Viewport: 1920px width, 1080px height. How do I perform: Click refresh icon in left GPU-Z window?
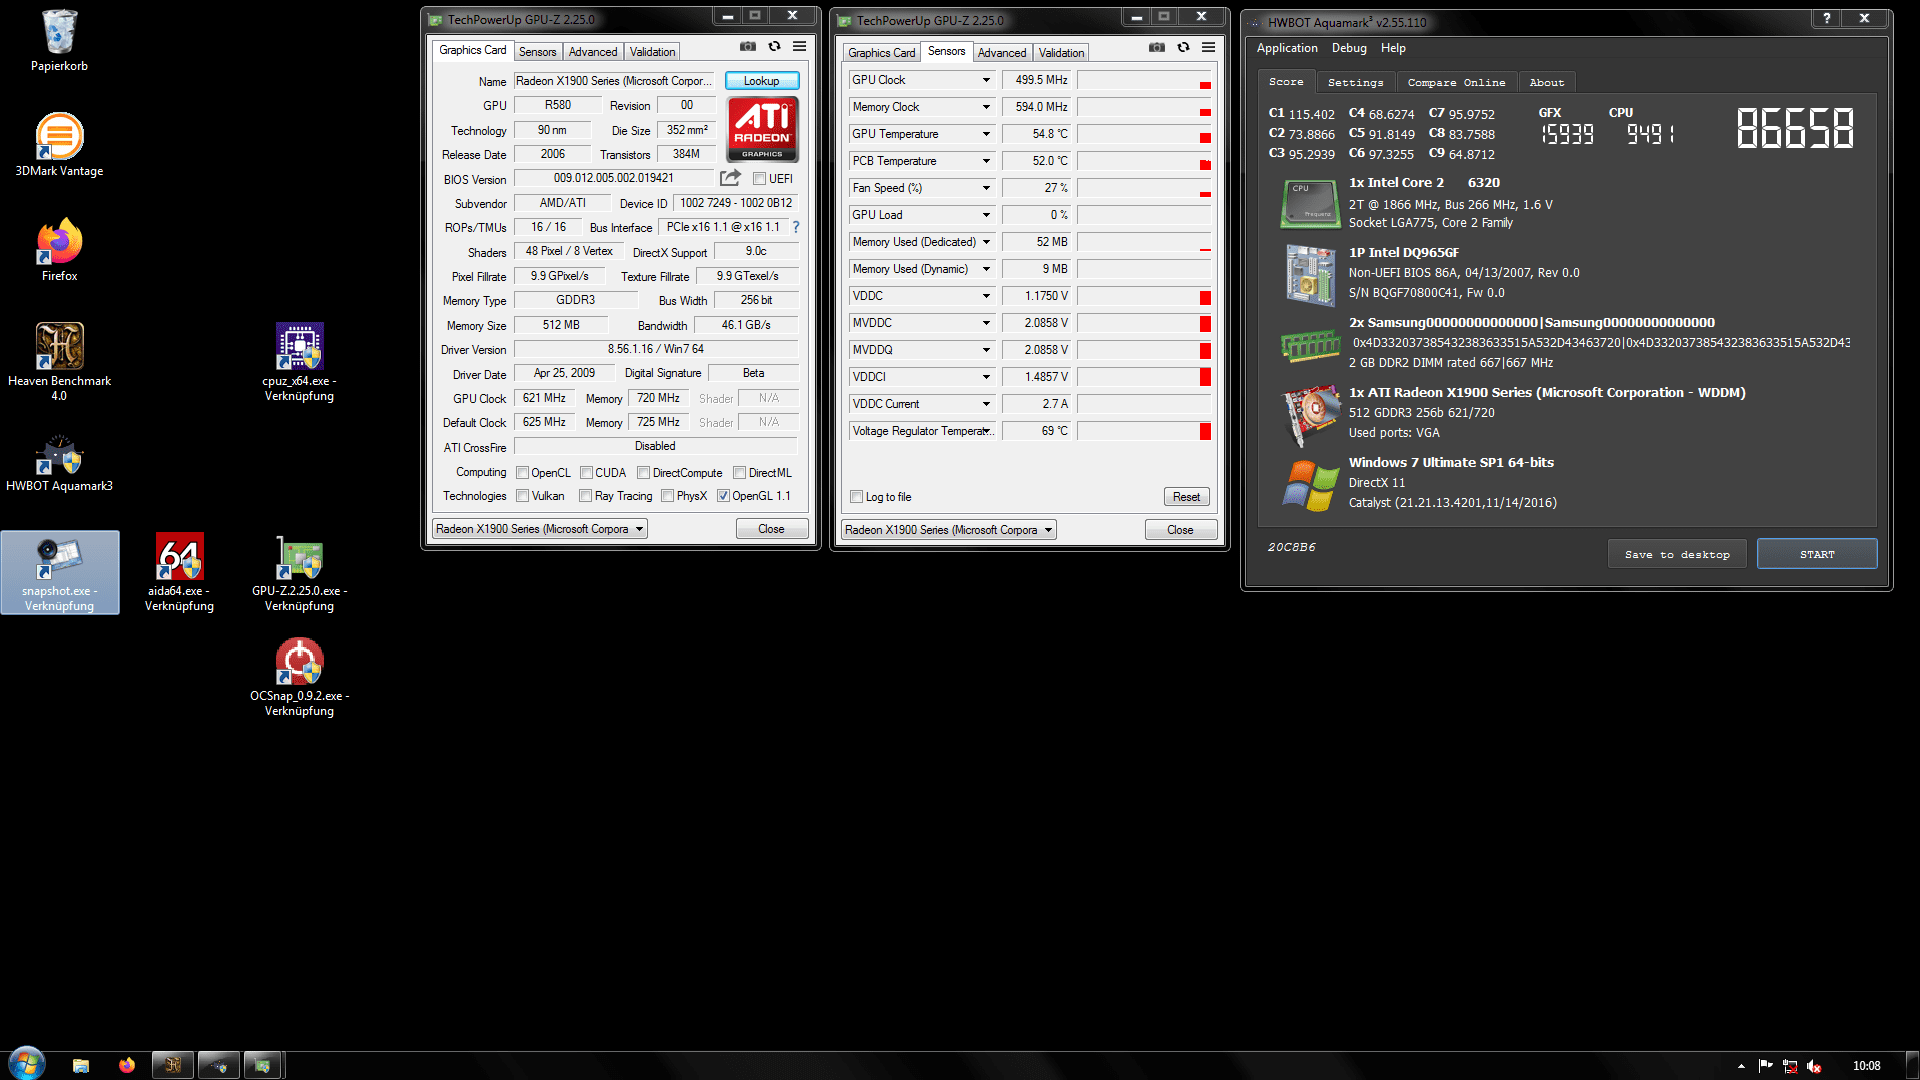pos(774,46)
